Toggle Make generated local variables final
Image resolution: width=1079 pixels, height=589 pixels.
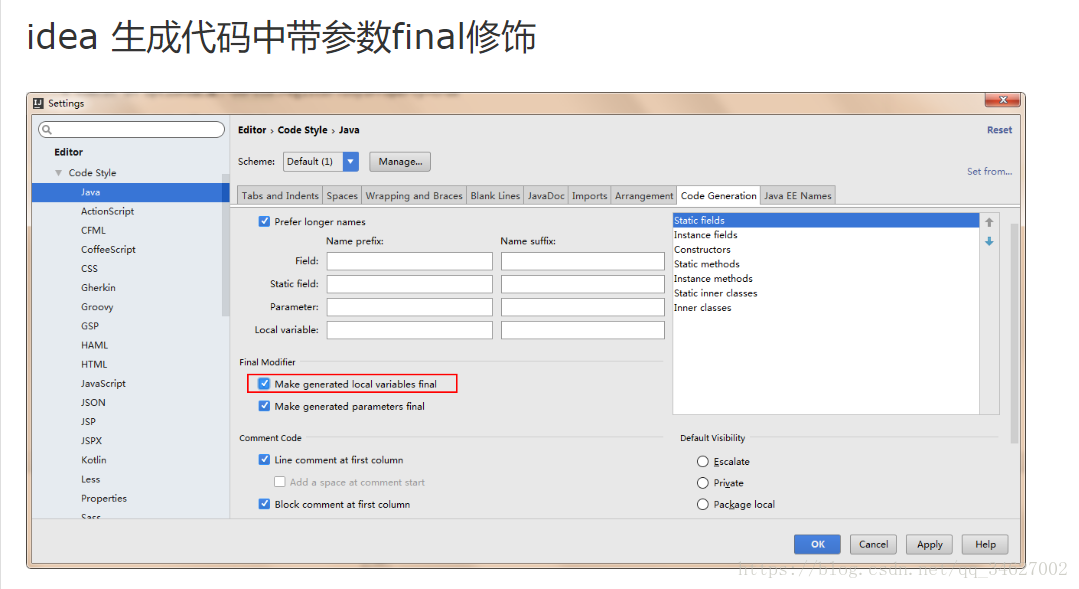pyautogui.click(x=264, y=384)
